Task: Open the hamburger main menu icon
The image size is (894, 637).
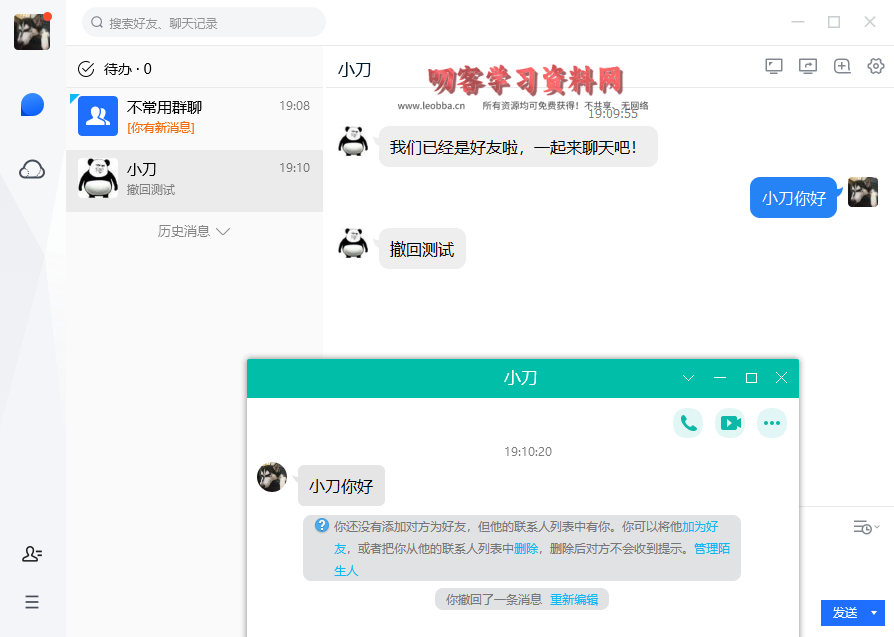Action: tap(32, 602)
